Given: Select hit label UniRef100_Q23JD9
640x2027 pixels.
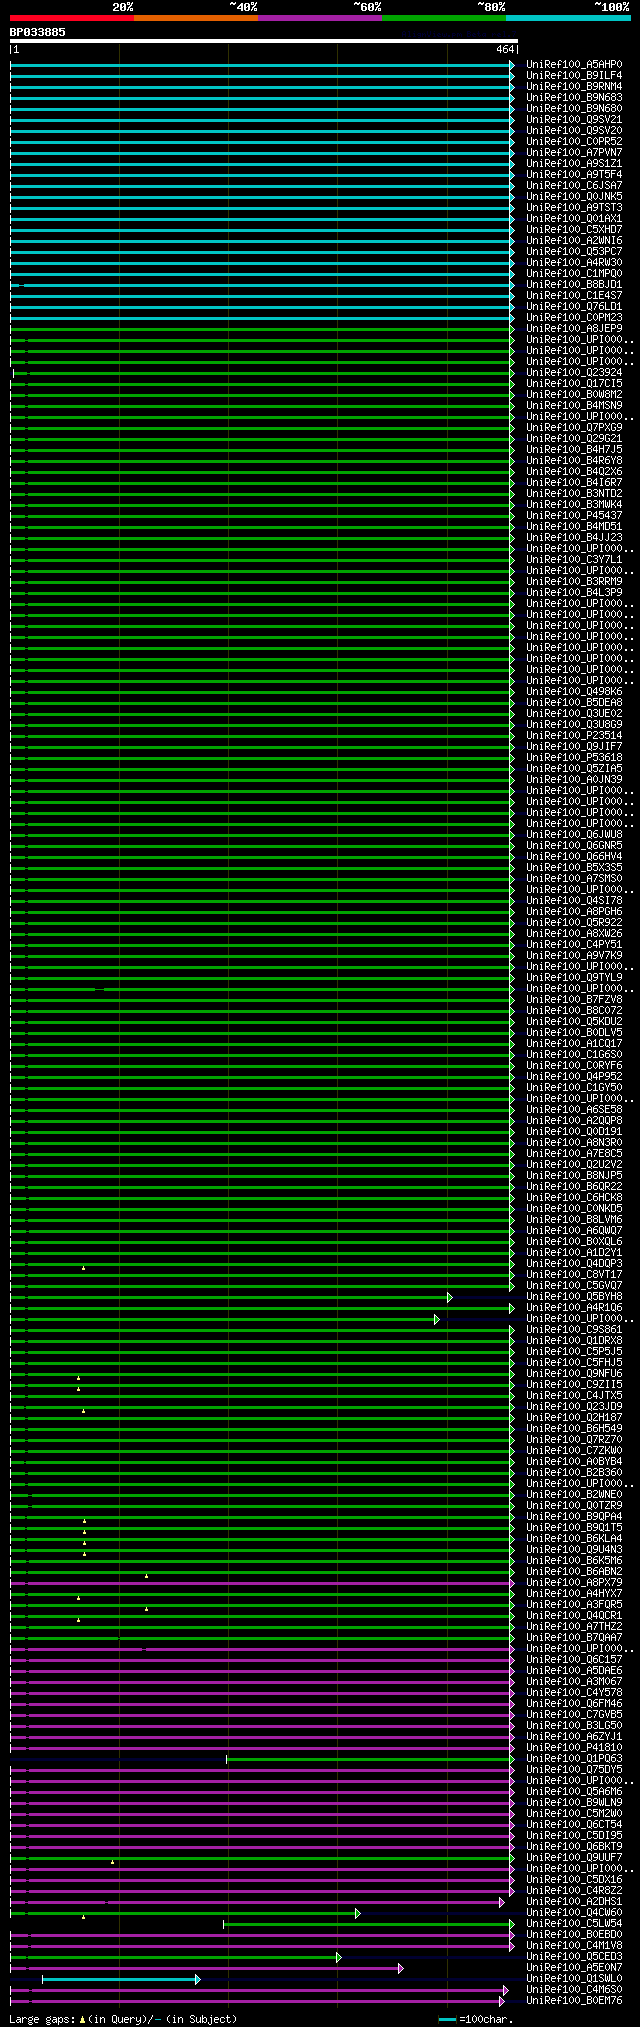Looking at the screenshot, I should 574,1407.
